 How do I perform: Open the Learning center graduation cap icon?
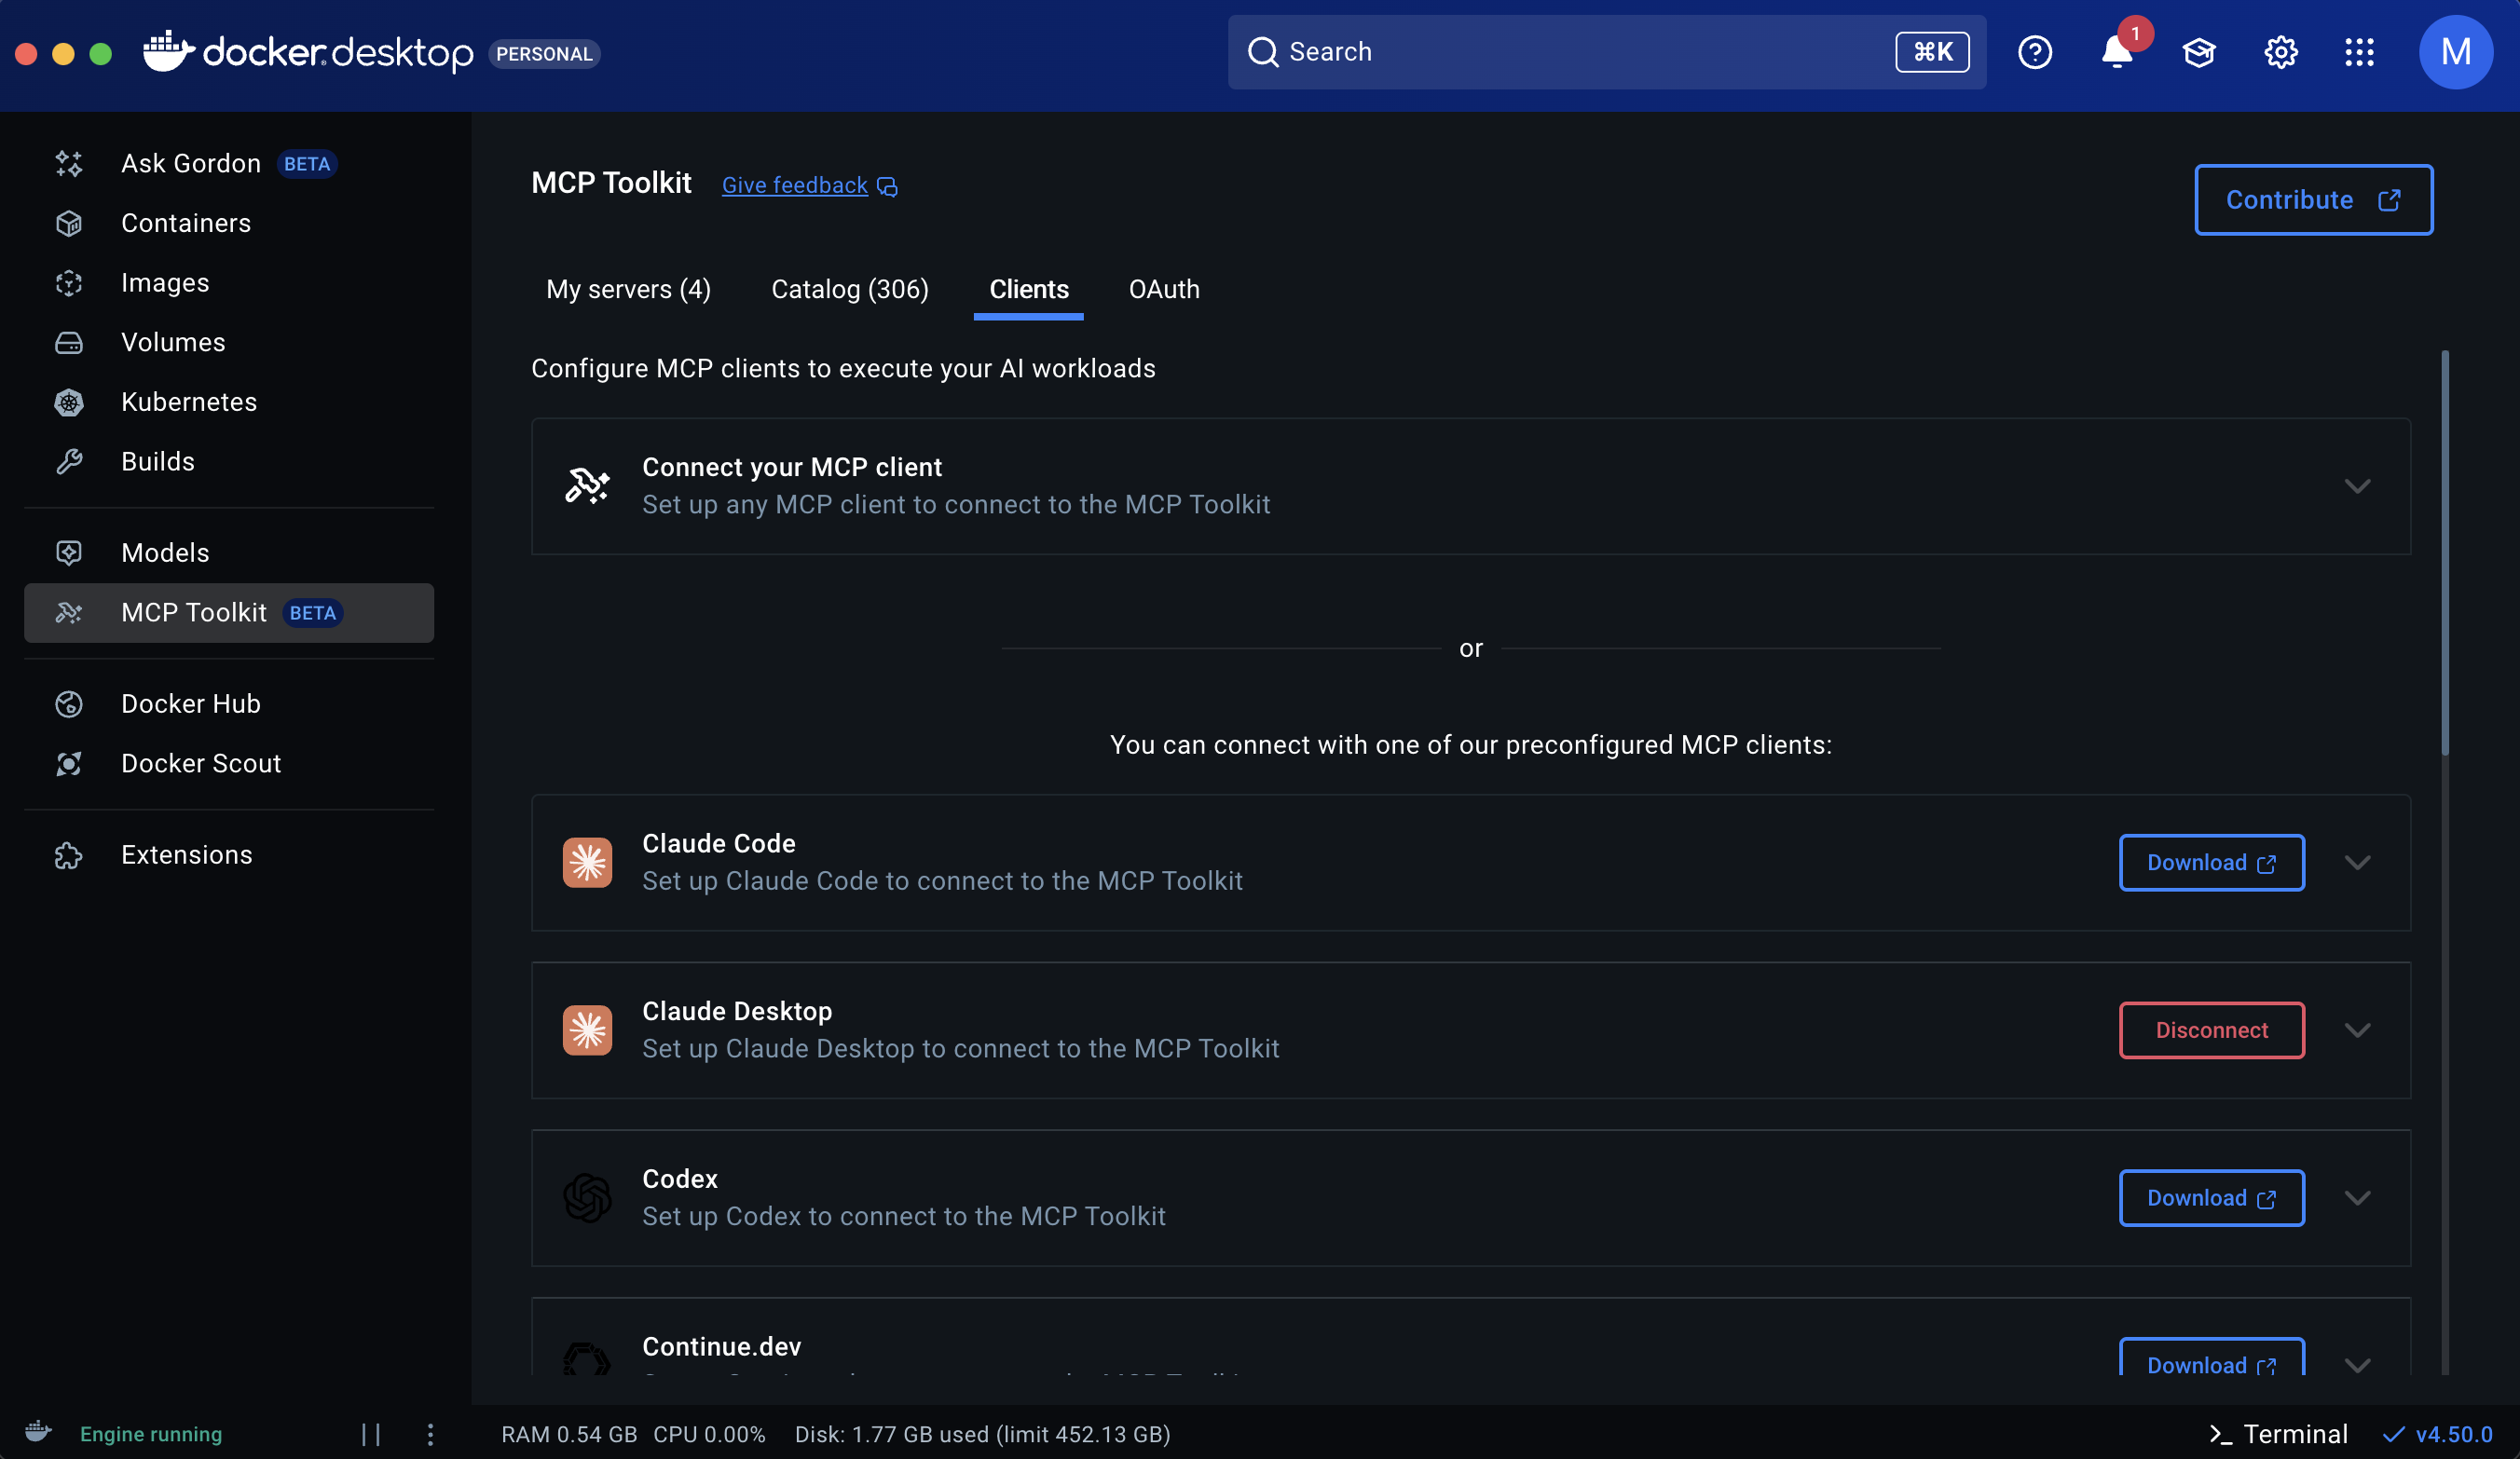[x=2198, y=52]
